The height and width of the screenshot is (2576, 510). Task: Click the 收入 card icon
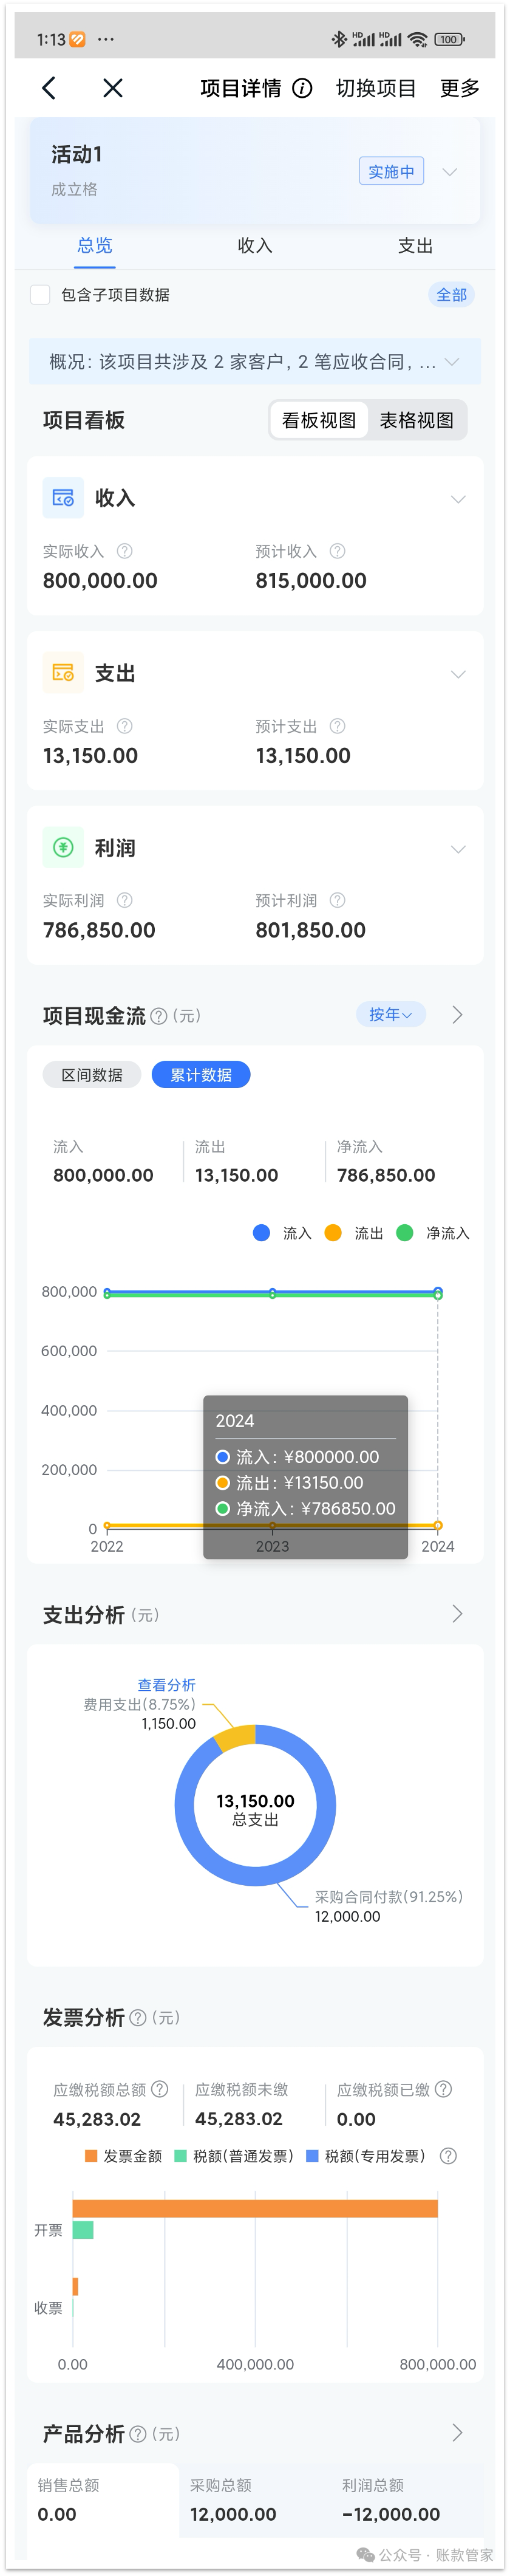coord(63,498)
